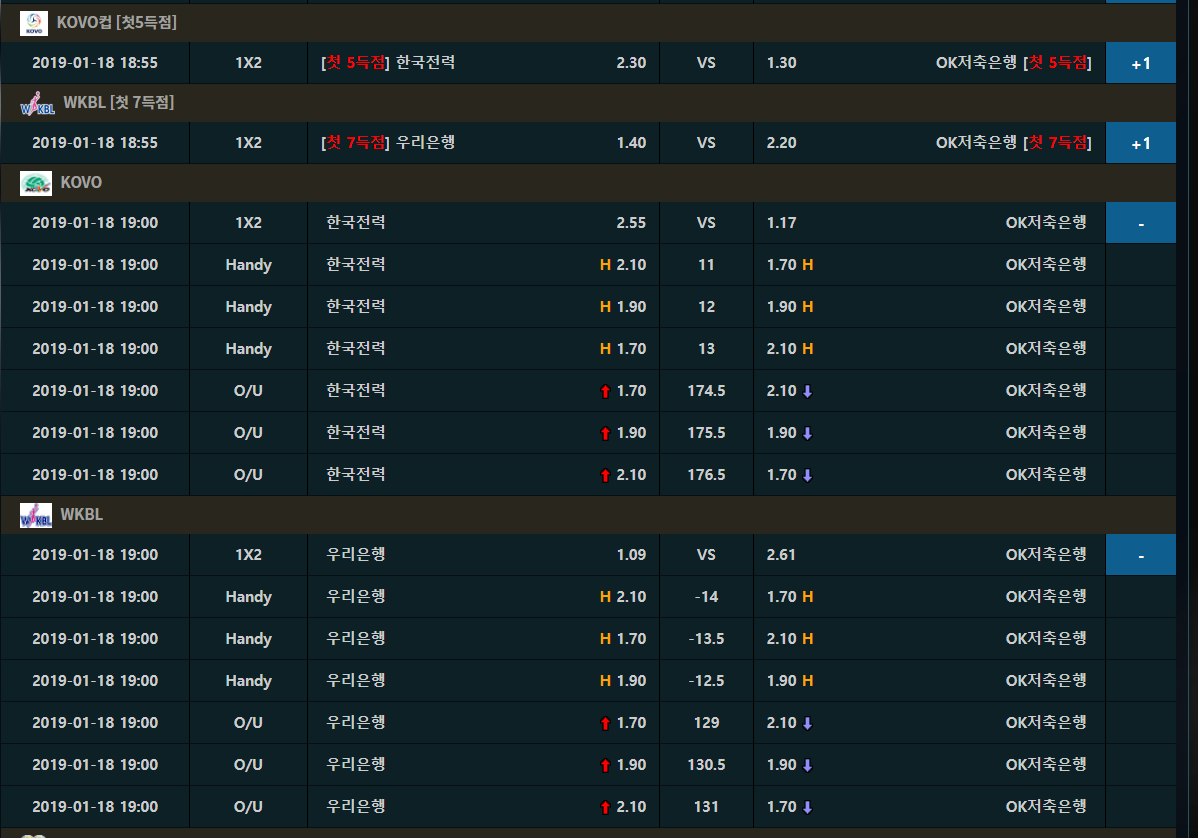Click the 130.5 over/under line value
Viewport: 1198px width, 838px height.
[706, 765]
